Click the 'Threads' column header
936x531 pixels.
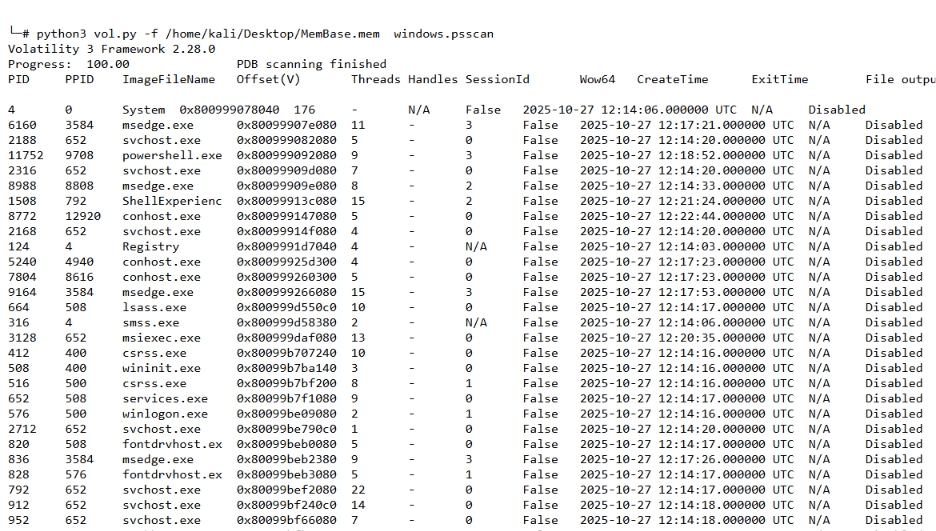pyautogui.click(x=375, y=79)
